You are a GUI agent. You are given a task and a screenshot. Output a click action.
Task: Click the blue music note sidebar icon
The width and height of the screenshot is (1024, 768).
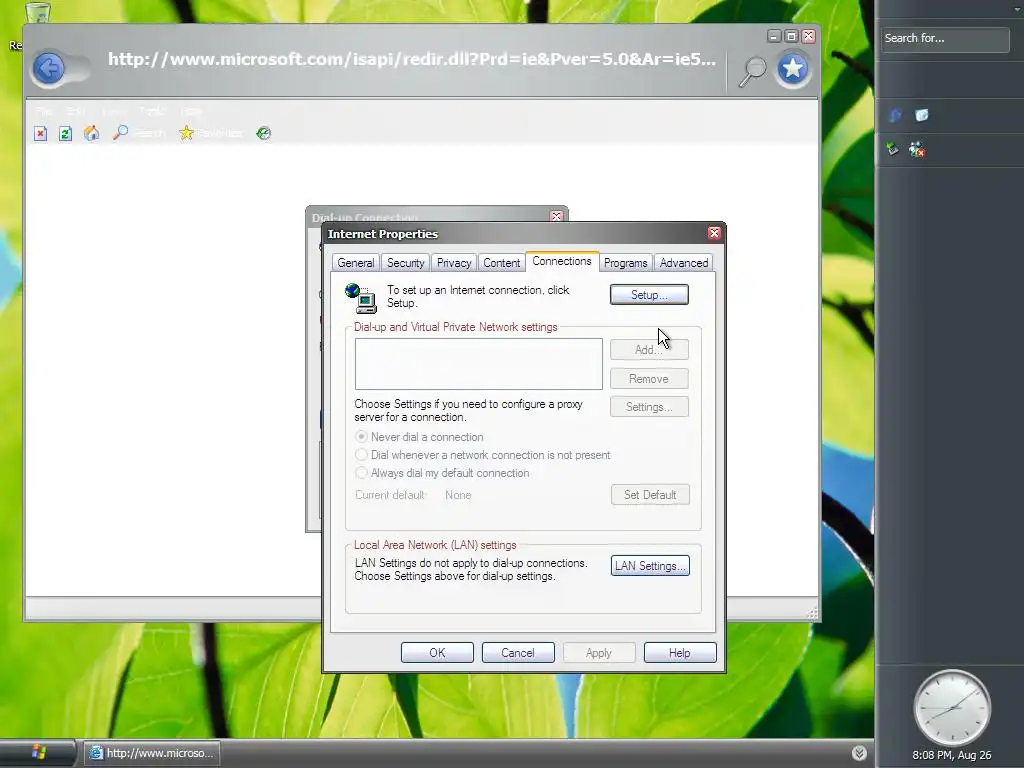click(895, 116)
